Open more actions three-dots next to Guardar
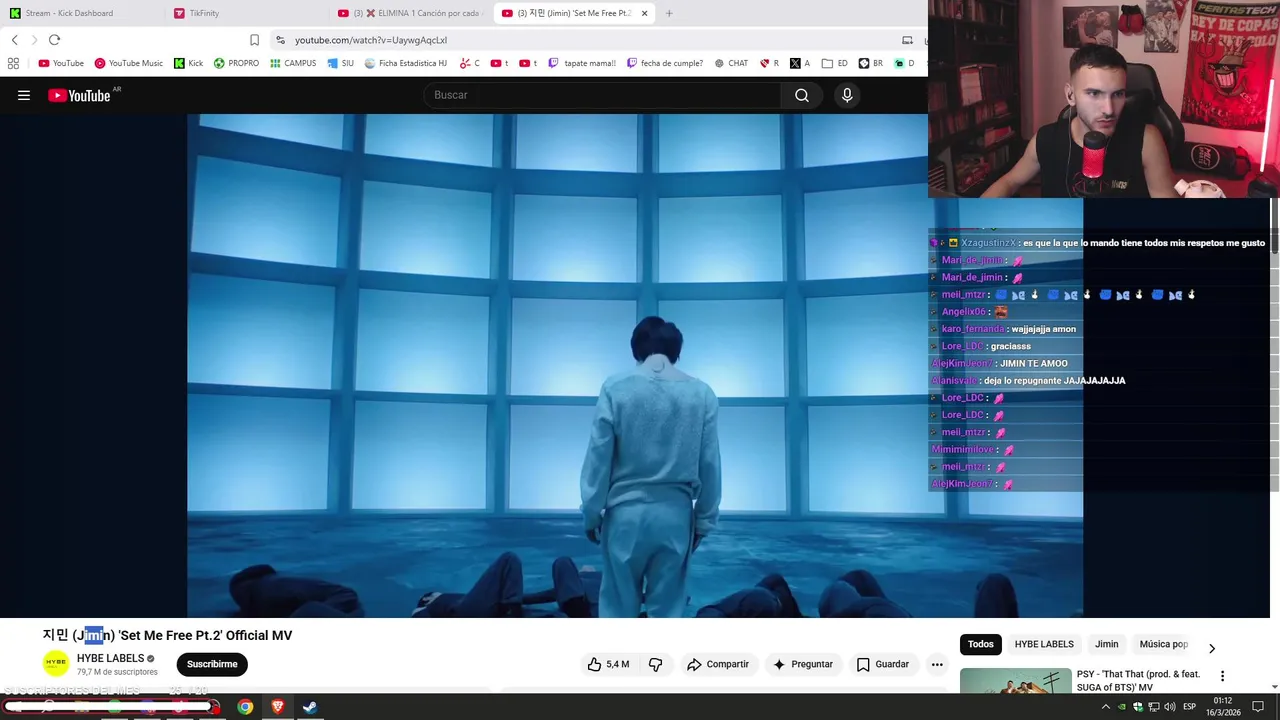1280x720 pixels. (x=937, y=664)
